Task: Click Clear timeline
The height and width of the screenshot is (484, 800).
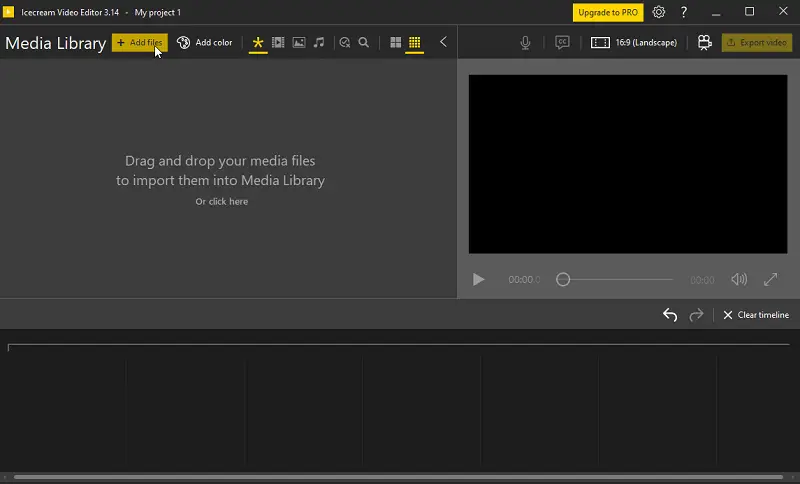Action: click(756, 315)
